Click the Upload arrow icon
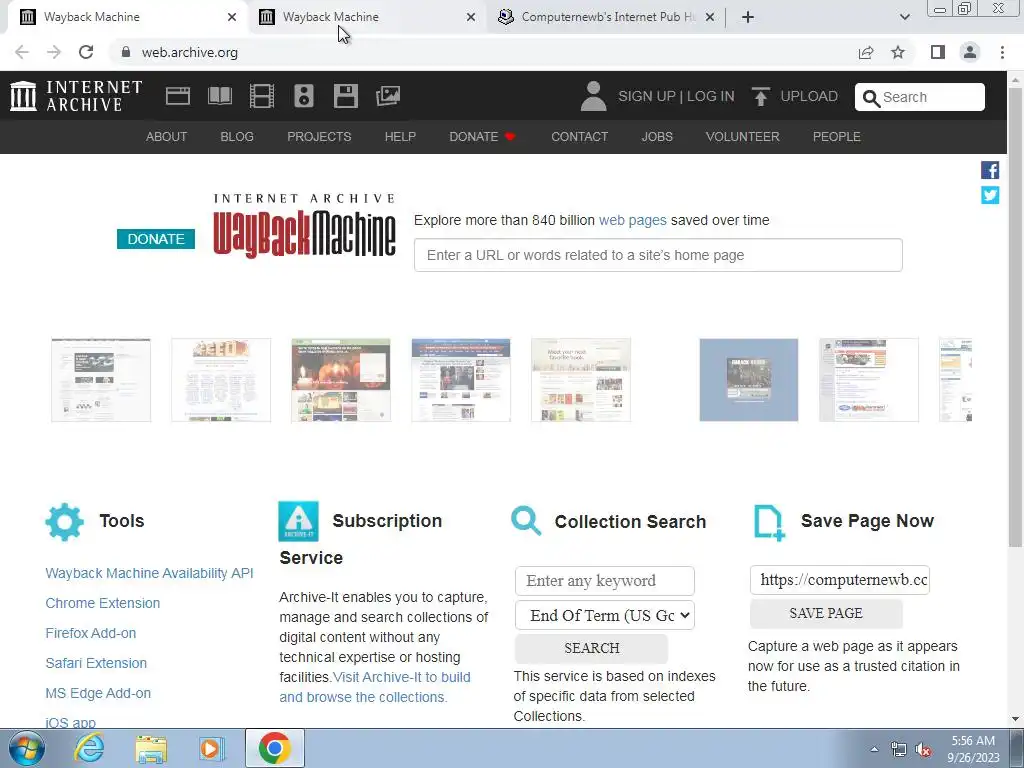 pos(760,96)
